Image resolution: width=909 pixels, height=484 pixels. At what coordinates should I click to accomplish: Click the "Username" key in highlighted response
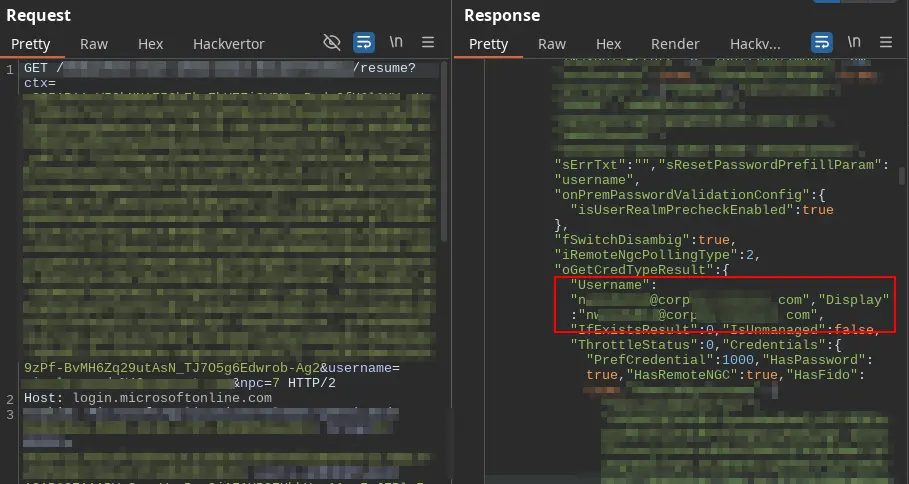[599, 285]
